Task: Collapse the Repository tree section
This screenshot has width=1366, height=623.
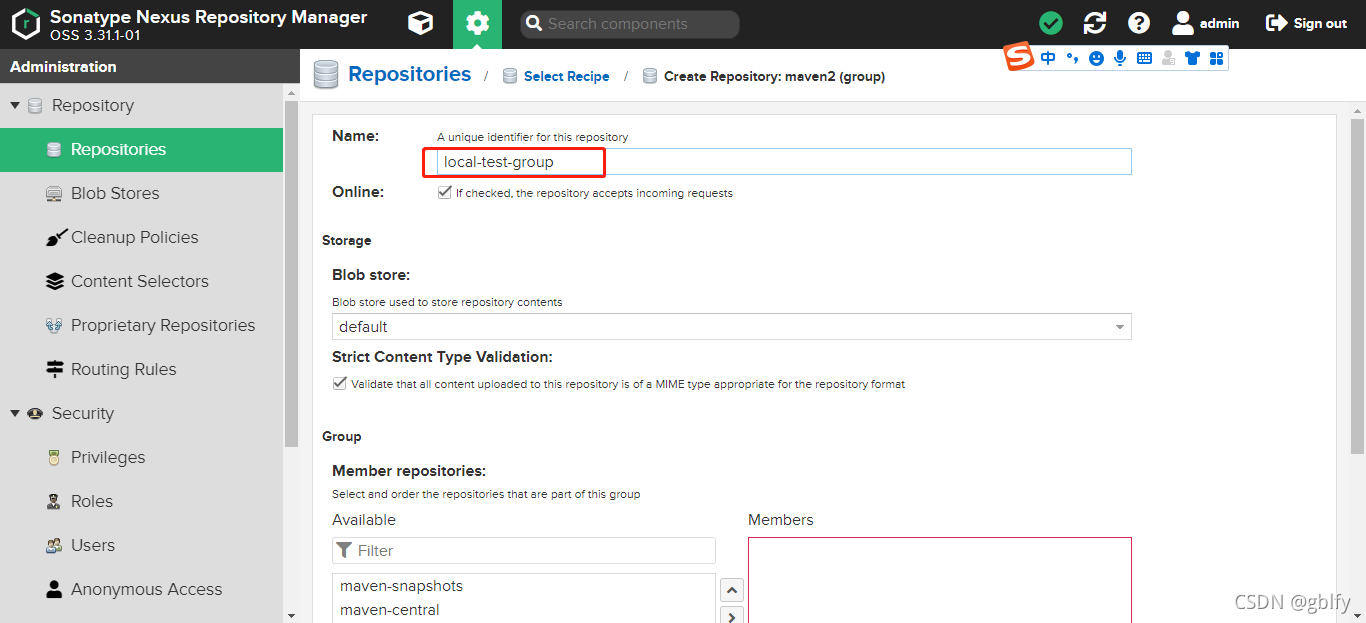Action: pos(15,105)
